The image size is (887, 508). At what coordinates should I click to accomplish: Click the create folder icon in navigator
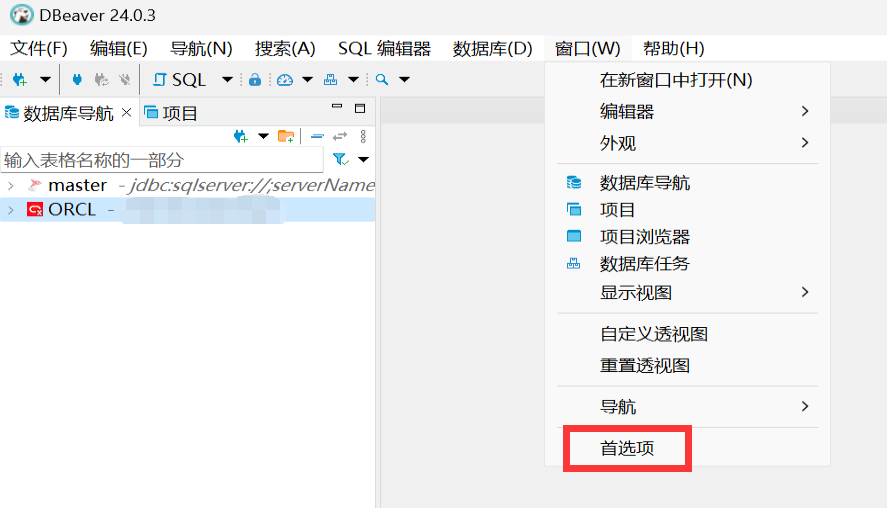[286, 136]
